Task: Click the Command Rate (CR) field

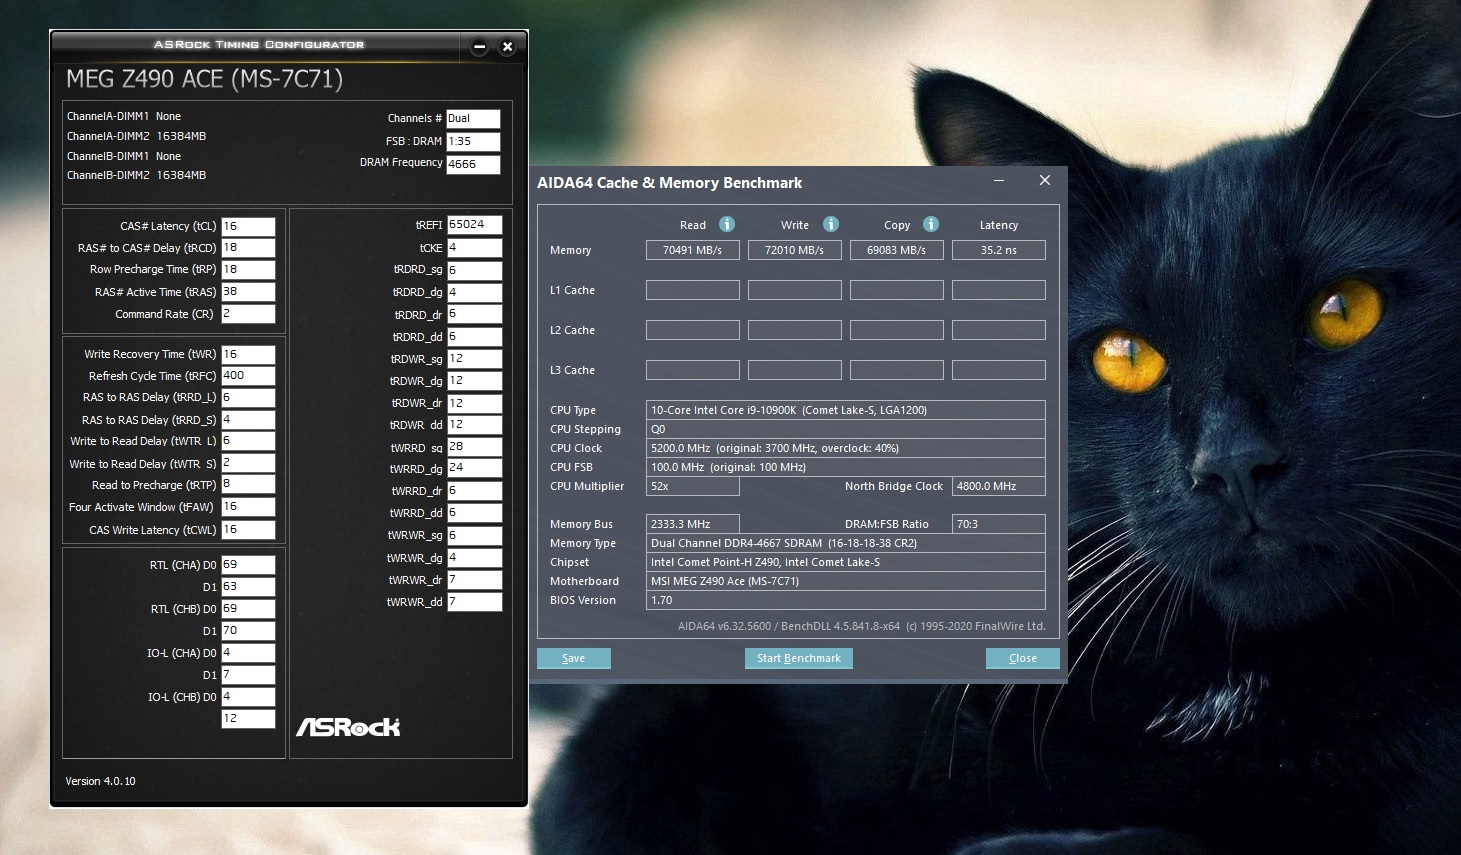Action: point(248,314)
